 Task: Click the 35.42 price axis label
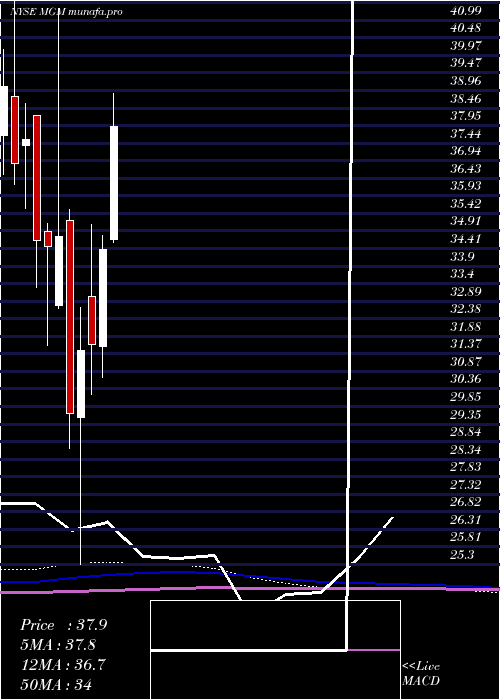pyautogui.click(x=466, y=204)
